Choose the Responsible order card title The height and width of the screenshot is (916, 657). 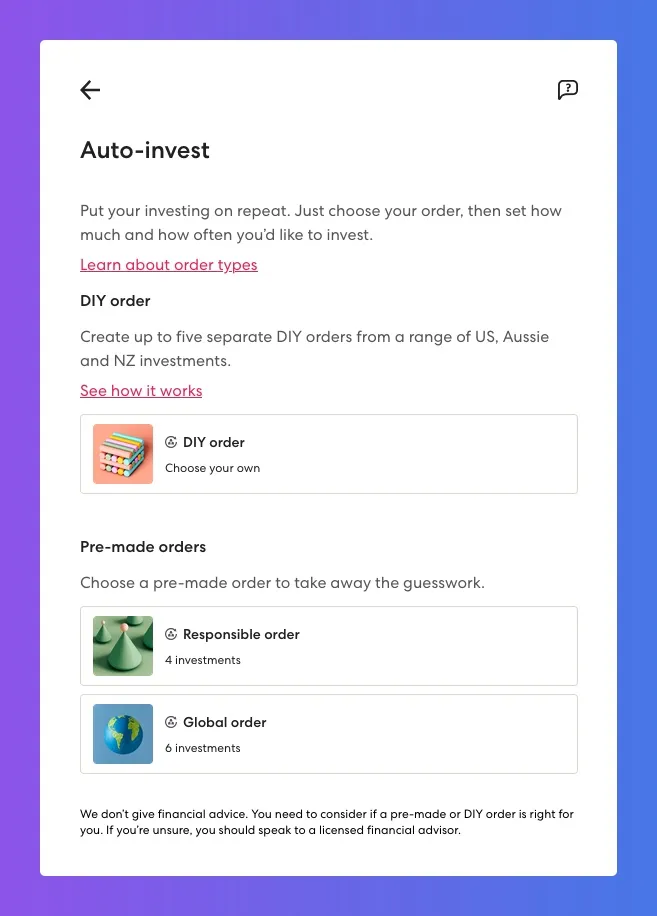[241, 634]
